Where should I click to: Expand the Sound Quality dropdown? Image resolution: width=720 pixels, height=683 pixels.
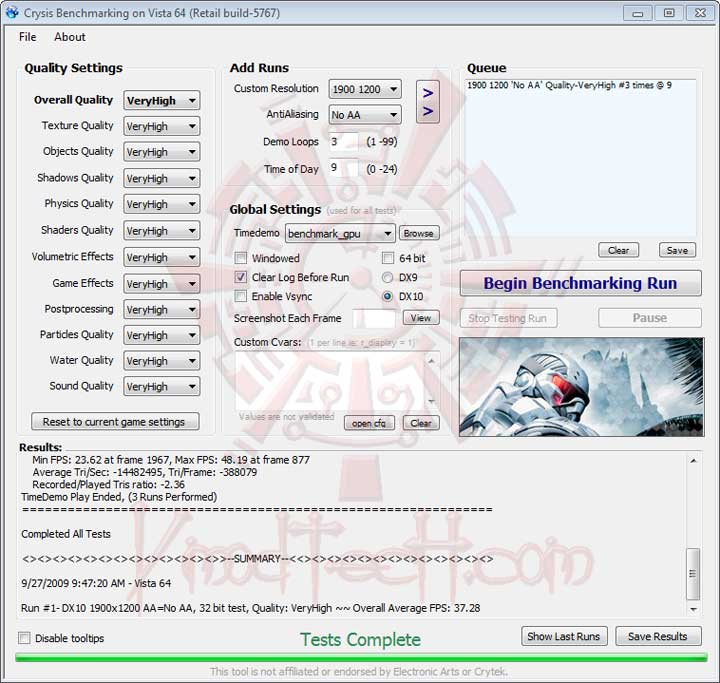pos(162,387)
